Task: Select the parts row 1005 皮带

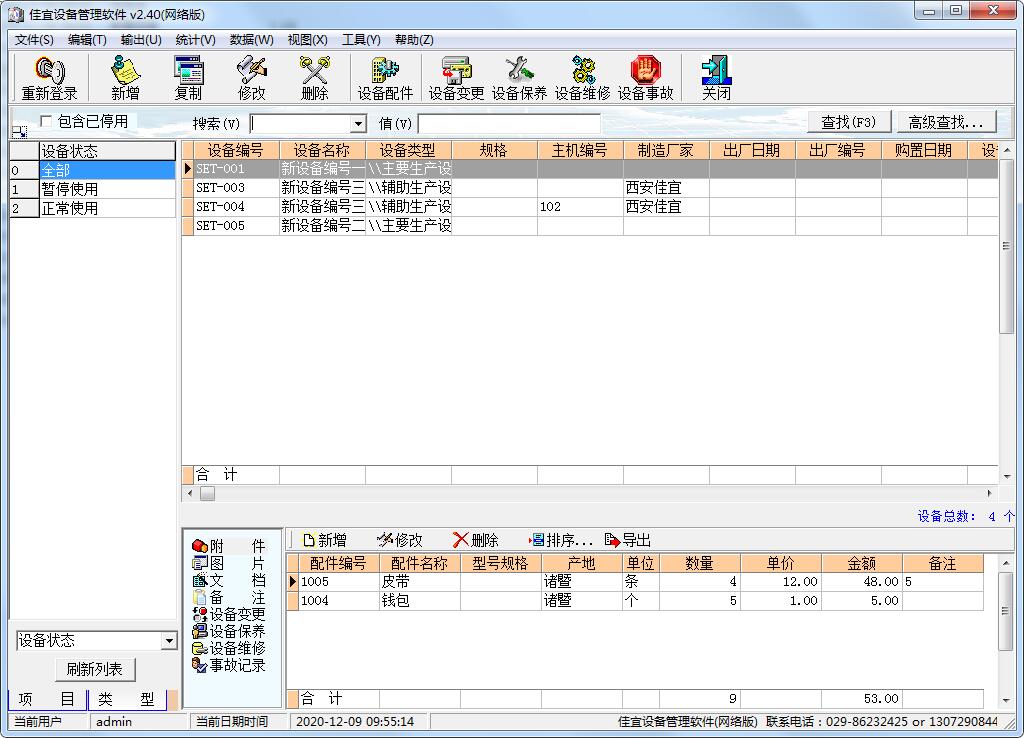Action: tap(635, 581)
